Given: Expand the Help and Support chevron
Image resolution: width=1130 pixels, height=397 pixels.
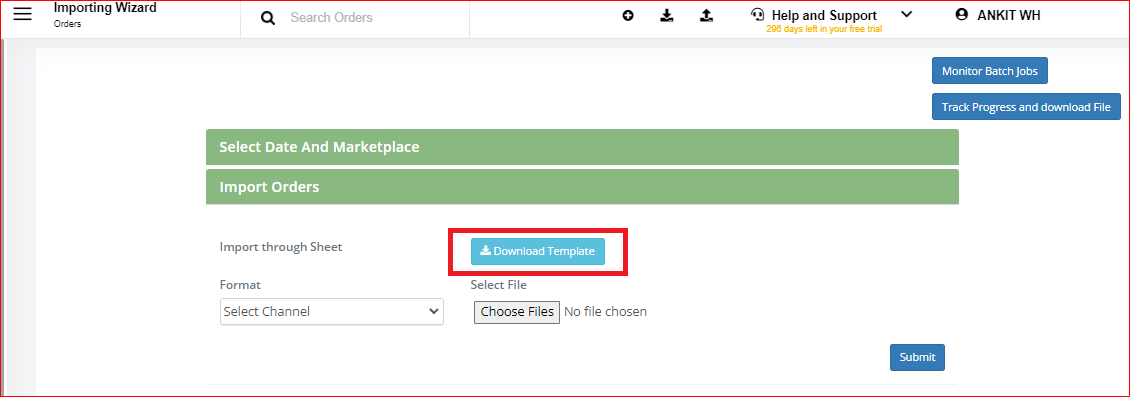Looking at the screenshot, I should click(907, 14).
